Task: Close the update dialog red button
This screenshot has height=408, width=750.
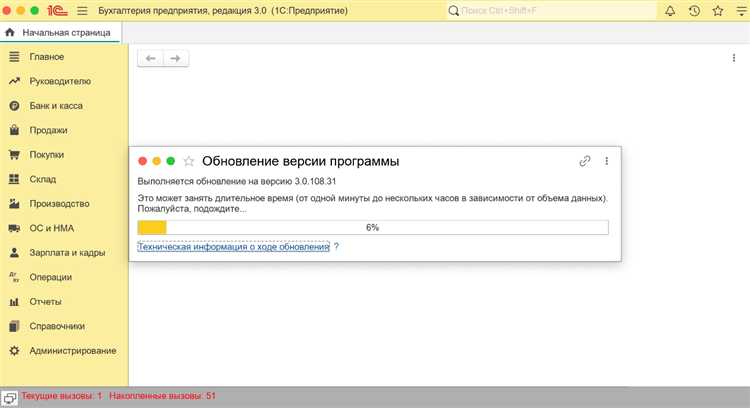Action: [x=143, y=161]
